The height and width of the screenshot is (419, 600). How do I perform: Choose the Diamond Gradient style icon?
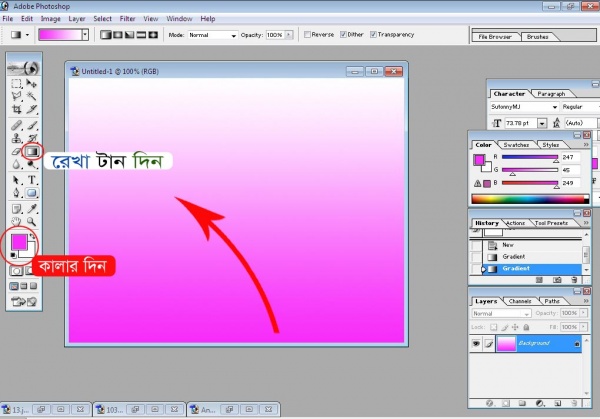tap(153, 35)
